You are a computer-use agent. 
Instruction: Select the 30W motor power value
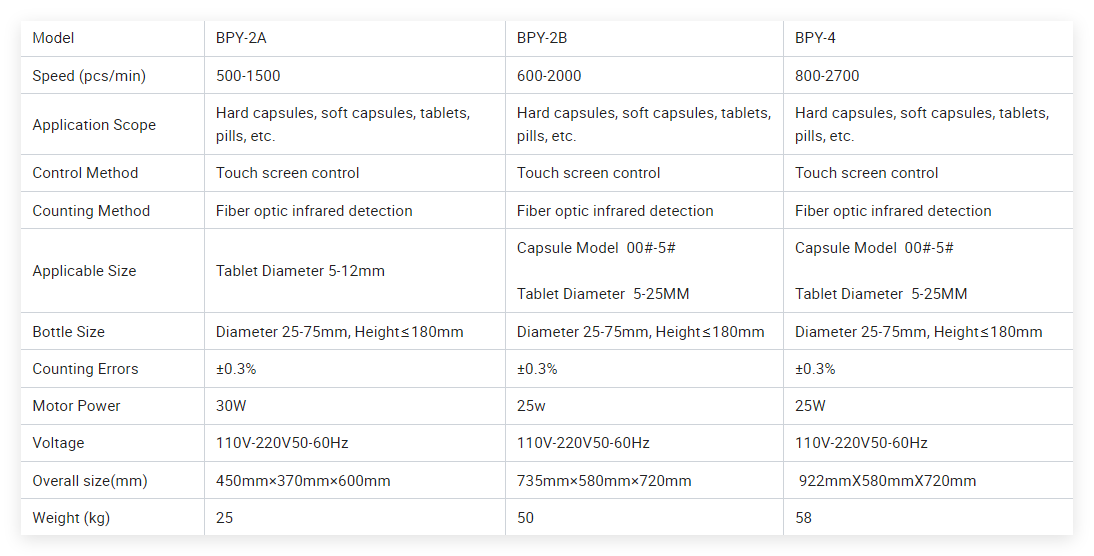[231, 406]
